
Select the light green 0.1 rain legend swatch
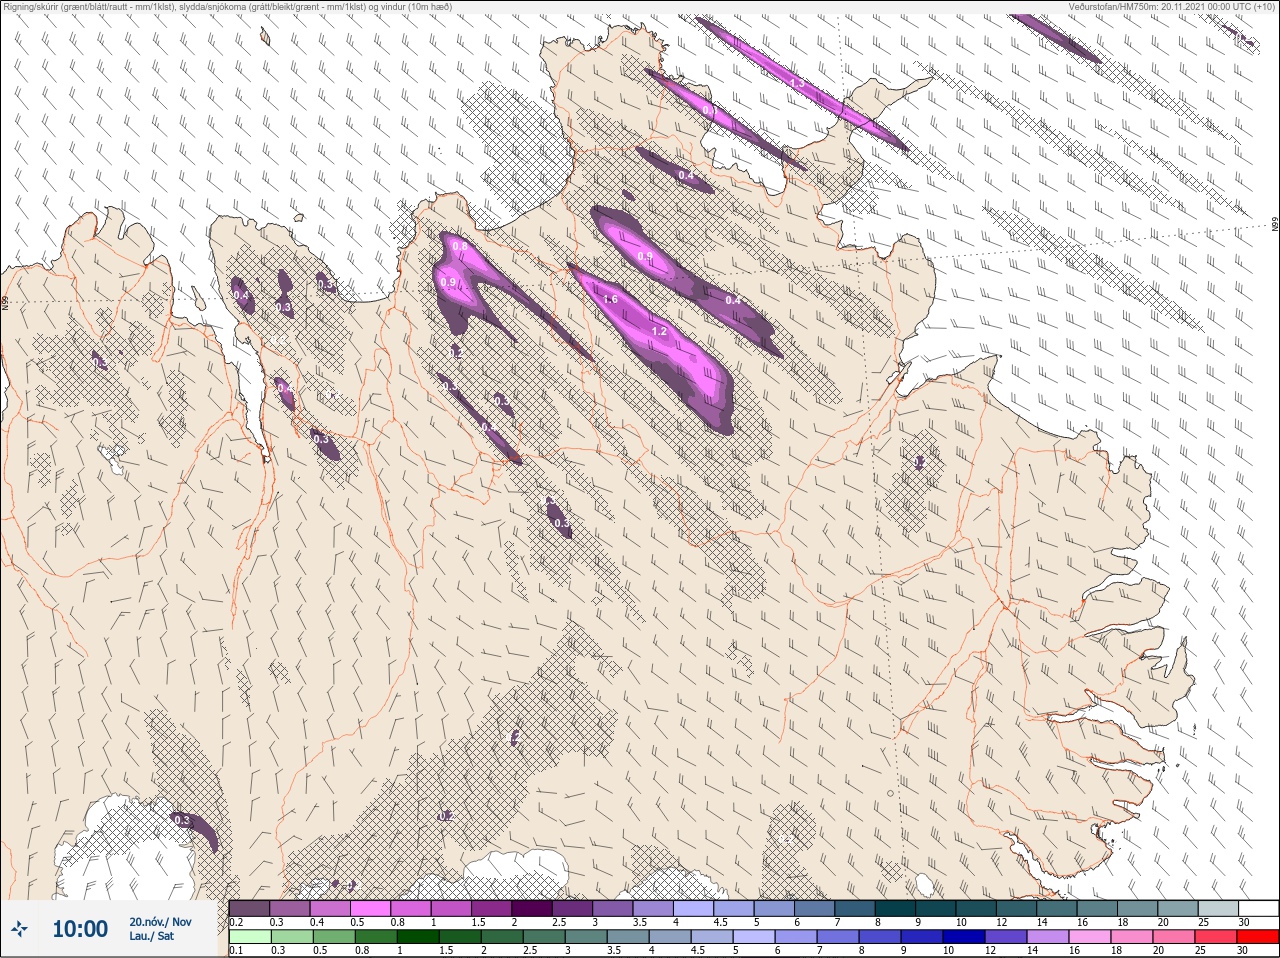249,936
